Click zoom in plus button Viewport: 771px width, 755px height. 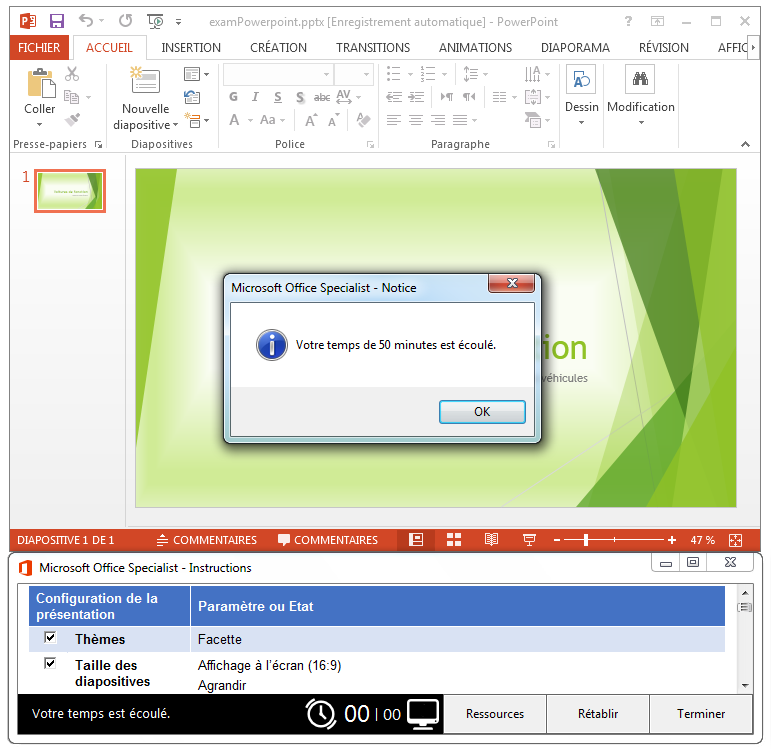pos(672,540)
